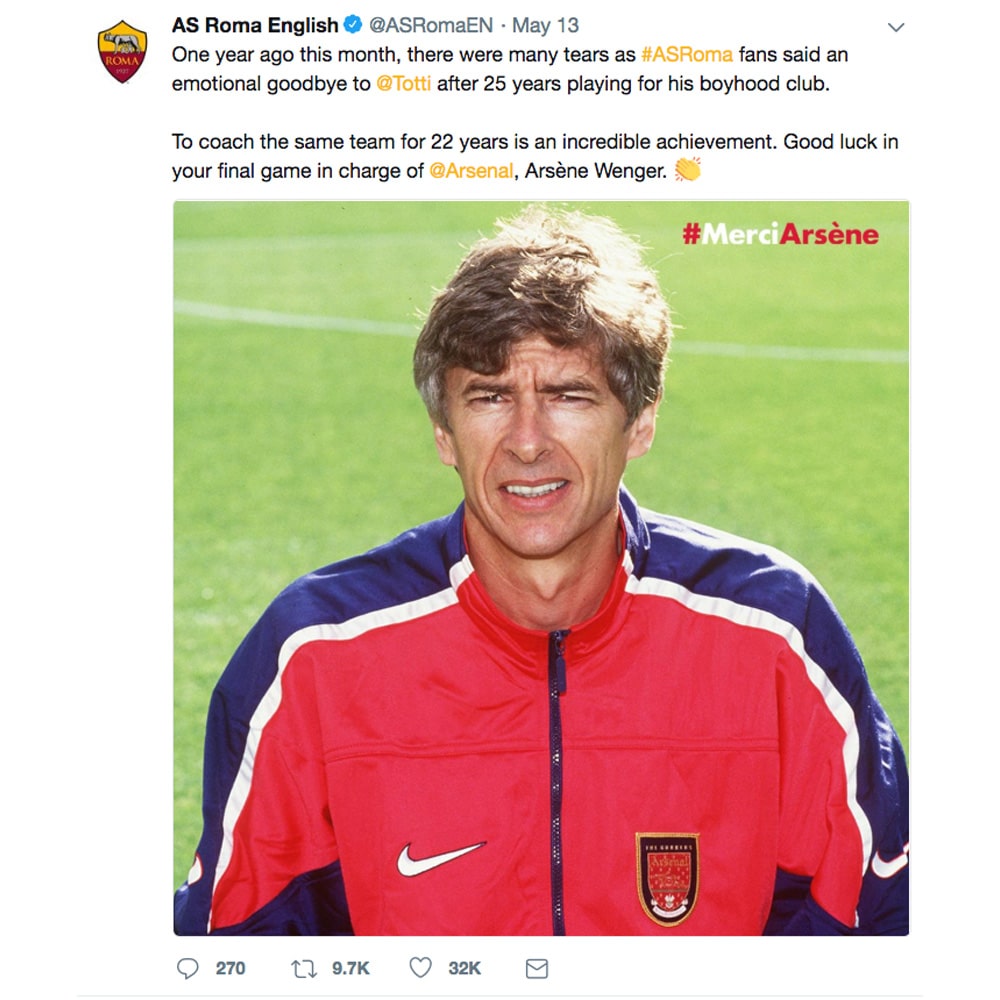The image size is (1000, 1000).
Task: Open the @Arsenal mention link
Action: (x=471, y=171)
